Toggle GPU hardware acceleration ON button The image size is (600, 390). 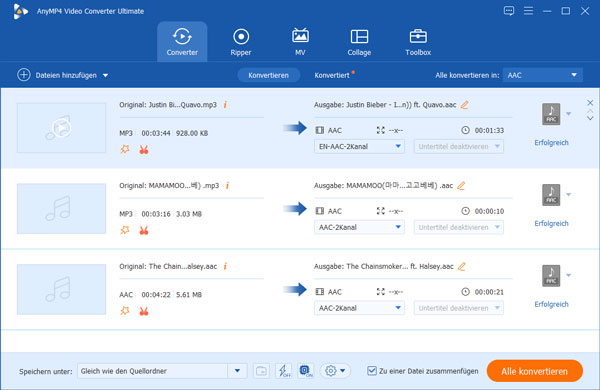[x=306, y=370]
